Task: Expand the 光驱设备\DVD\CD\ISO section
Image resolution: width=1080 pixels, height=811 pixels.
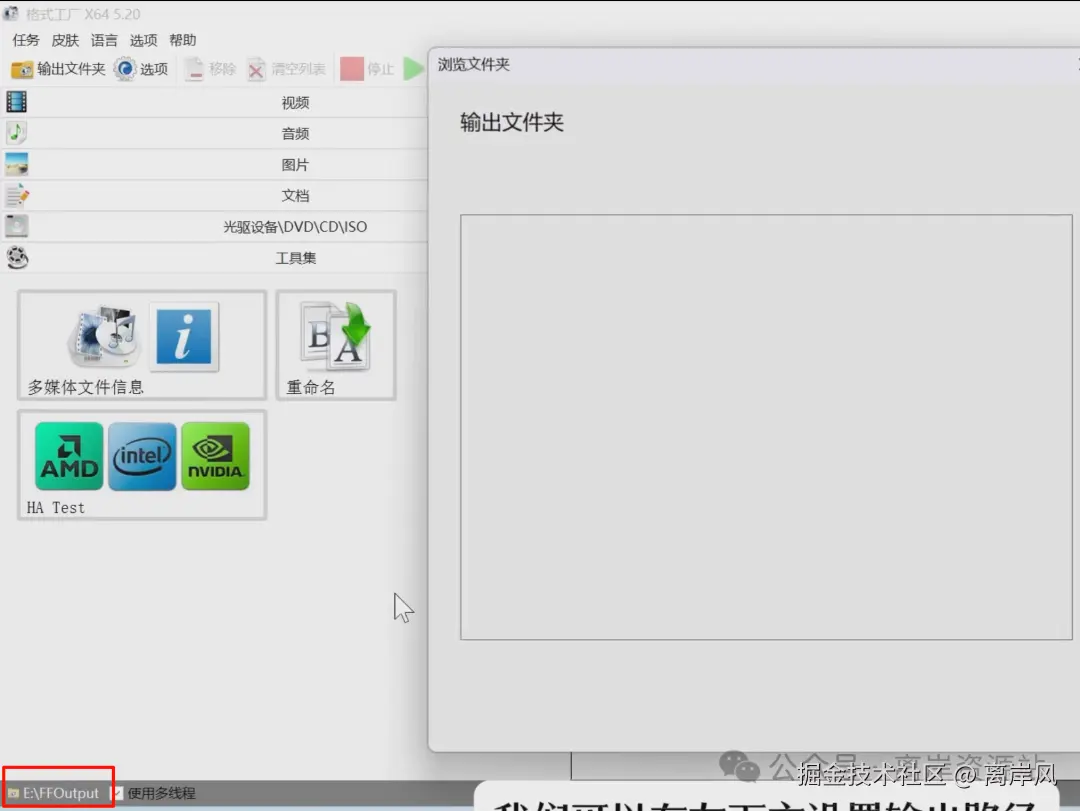Action: tap(296, 226)
